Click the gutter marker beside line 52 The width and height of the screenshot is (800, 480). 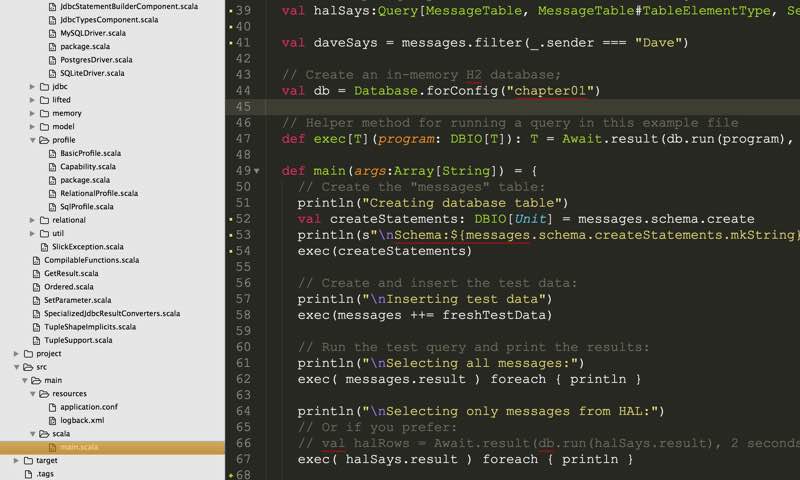[x=230, y=219]
